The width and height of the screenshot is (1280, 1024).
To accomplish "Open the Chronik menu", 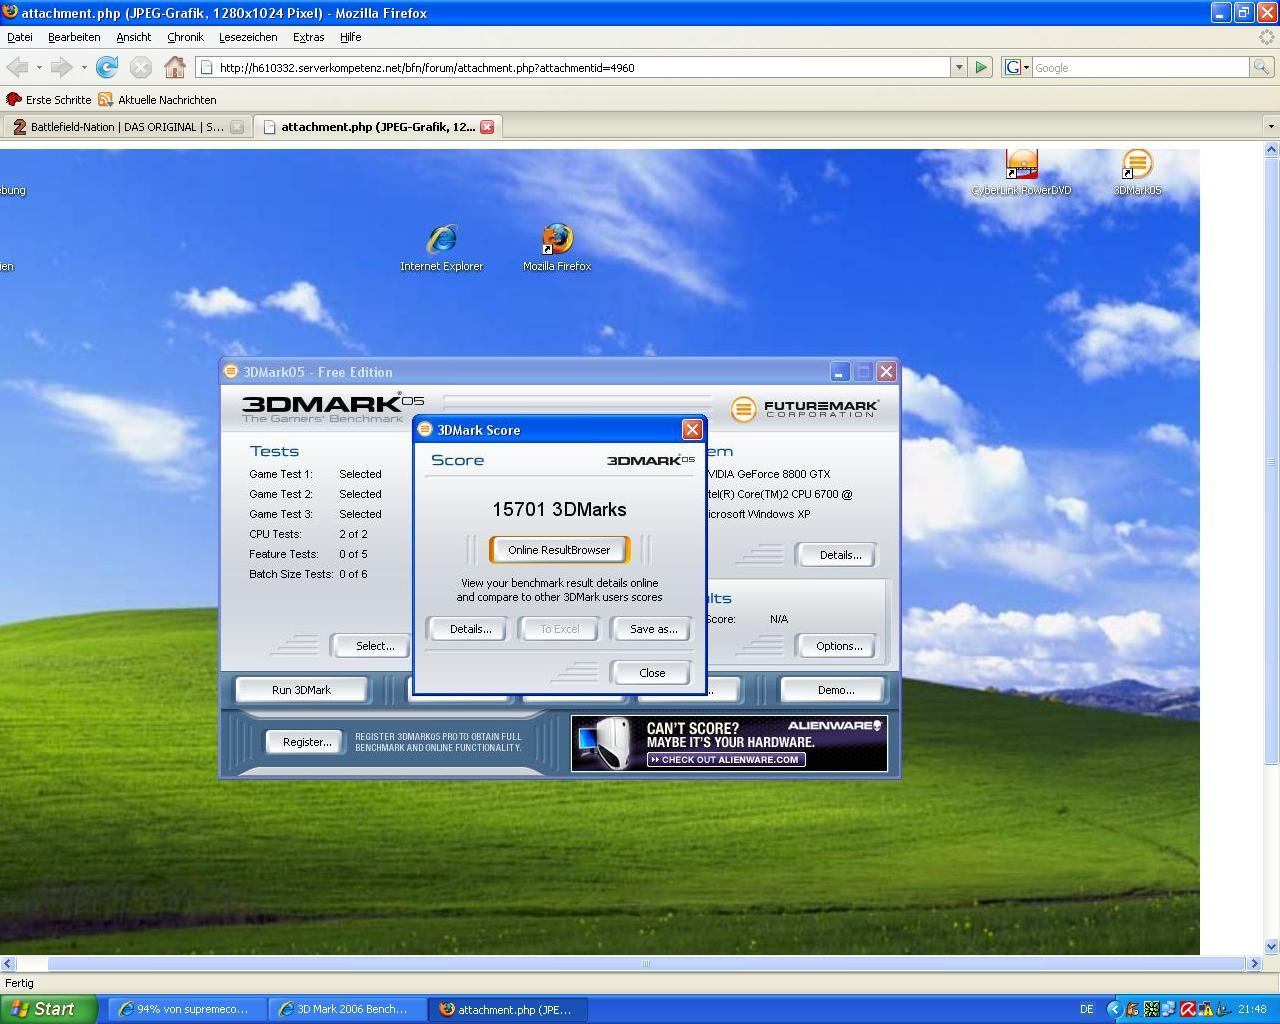I will 185,37.
